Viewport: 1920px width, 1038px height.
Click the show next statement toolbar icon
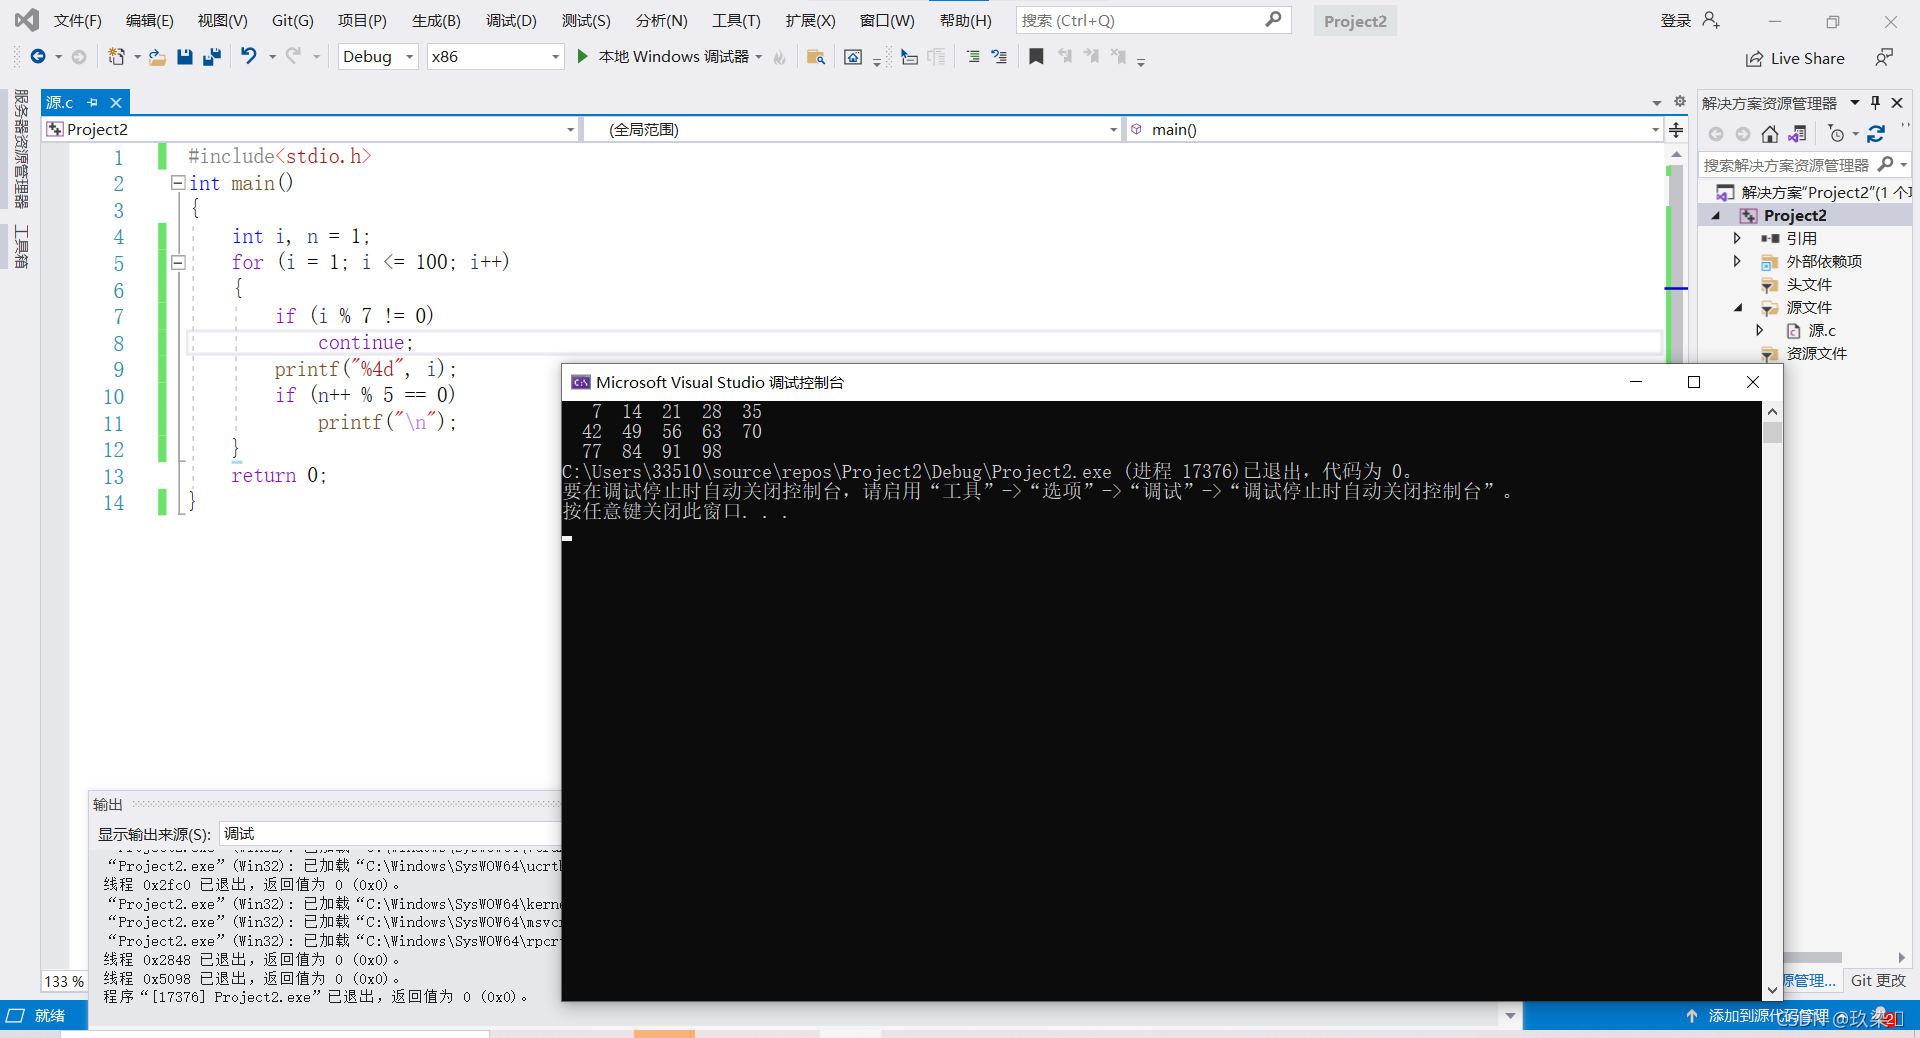(909, 57)
